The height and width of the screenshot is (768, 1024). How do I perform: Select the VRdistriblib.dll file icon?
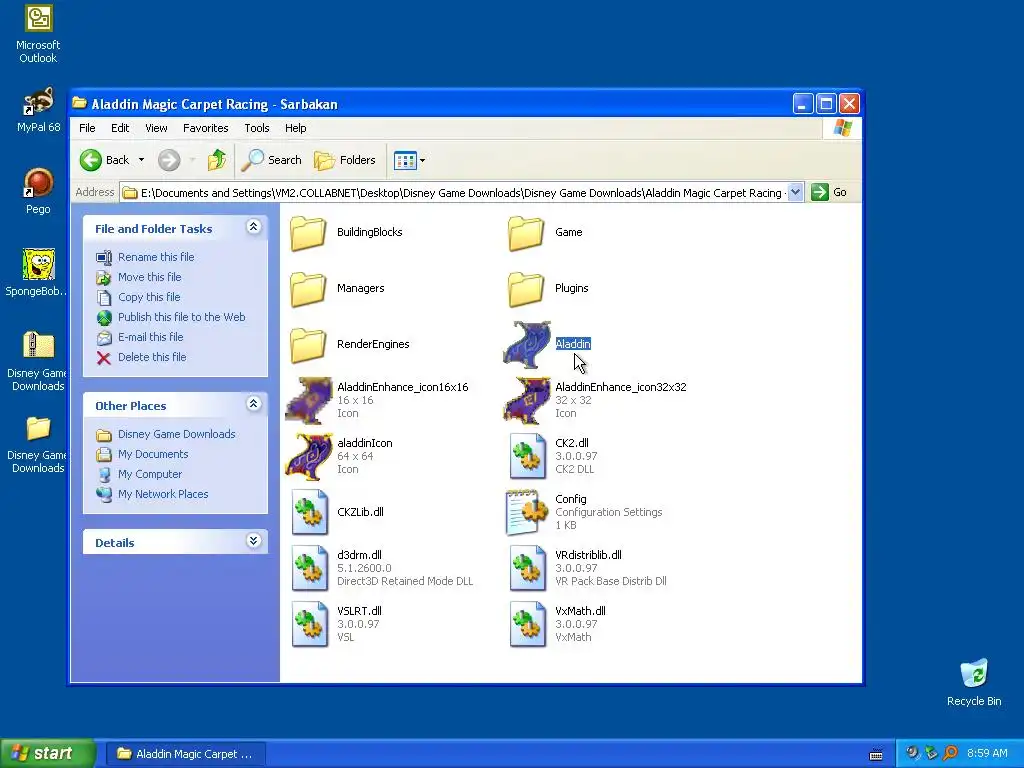528,569
